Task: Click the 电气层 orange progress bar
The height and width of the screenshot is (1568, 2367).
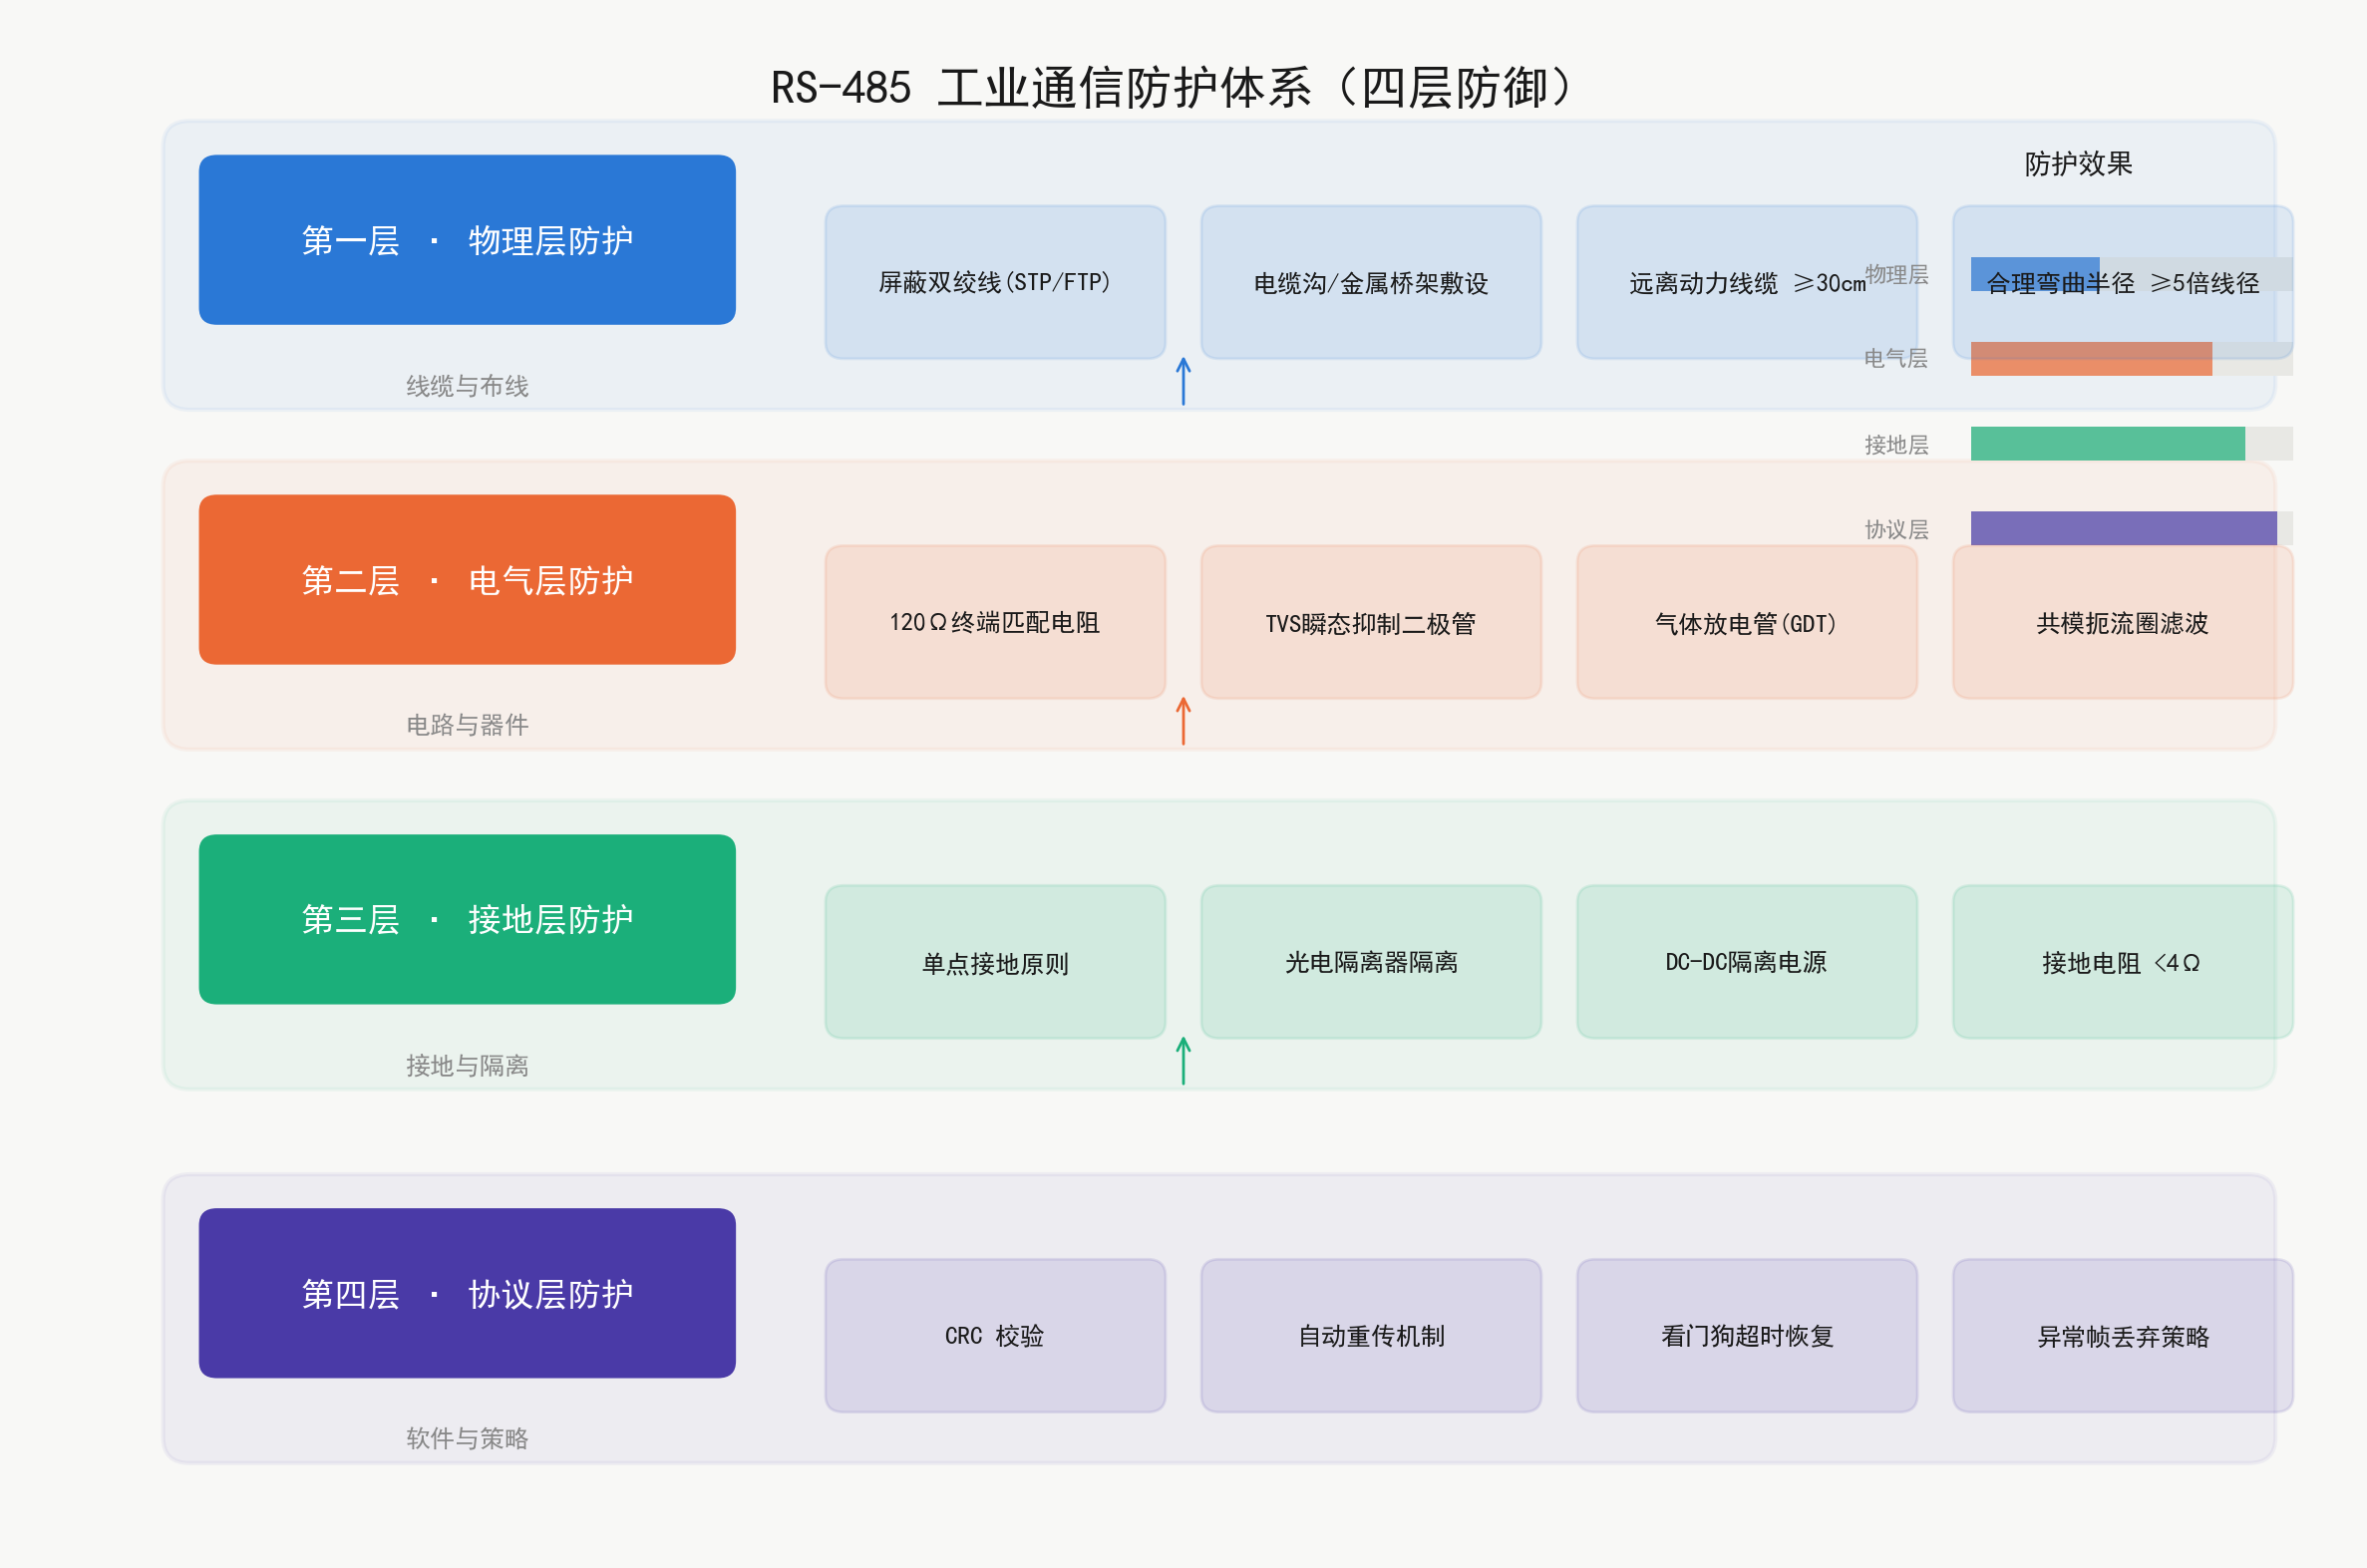Action: (2091, 359)
